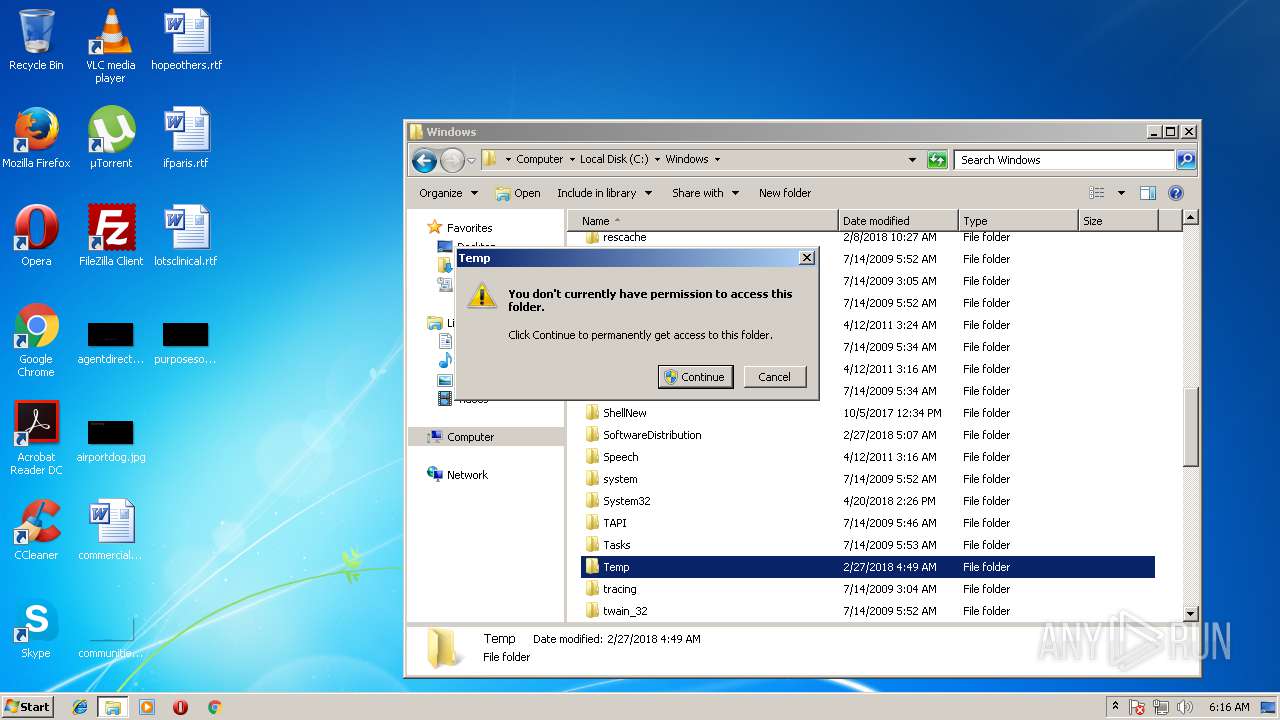Expand Include in library dropdown

[604, 193]
